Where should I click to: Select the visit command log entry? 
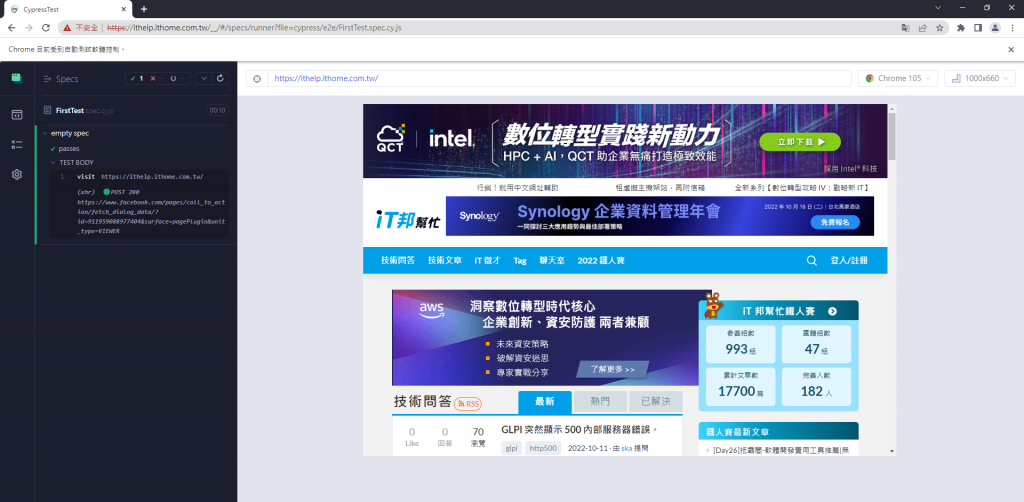click(139, 177)
